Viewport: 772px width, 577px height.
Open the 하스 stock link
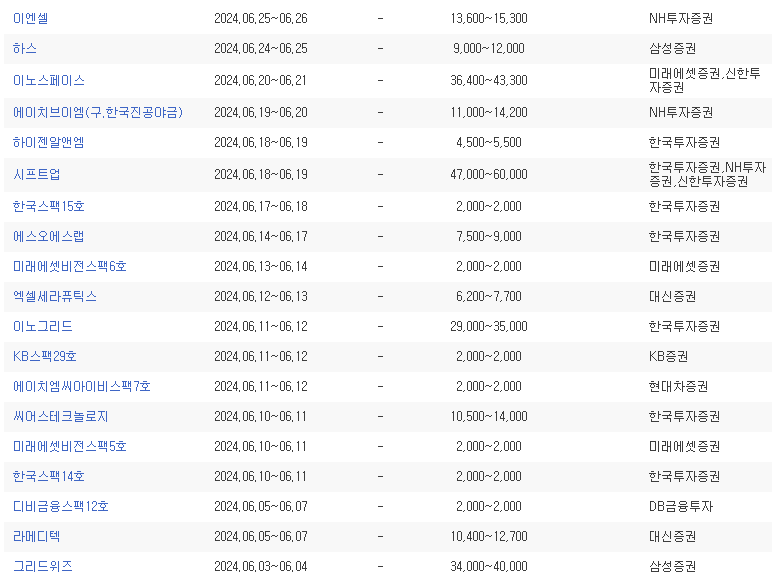pyautogui.click(x=25, y=49)
